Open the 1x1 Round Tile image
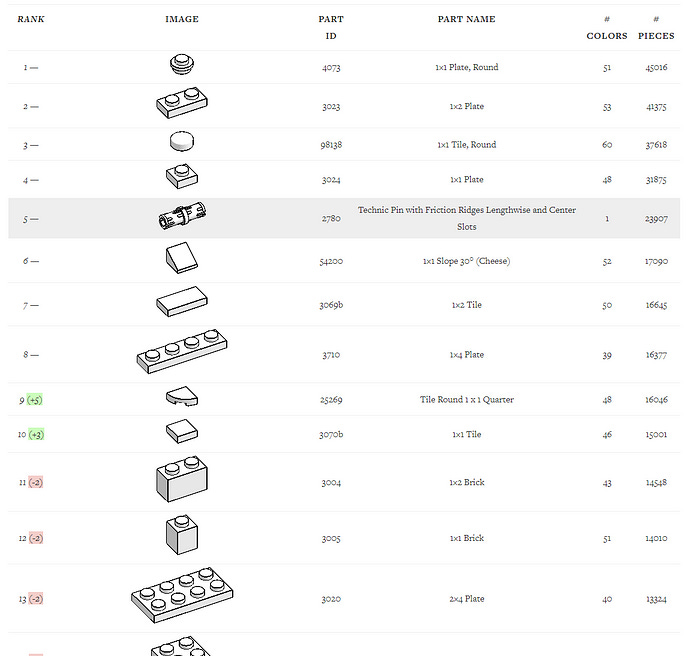This screenshot has height=656, width=700. tap(182, 141)
